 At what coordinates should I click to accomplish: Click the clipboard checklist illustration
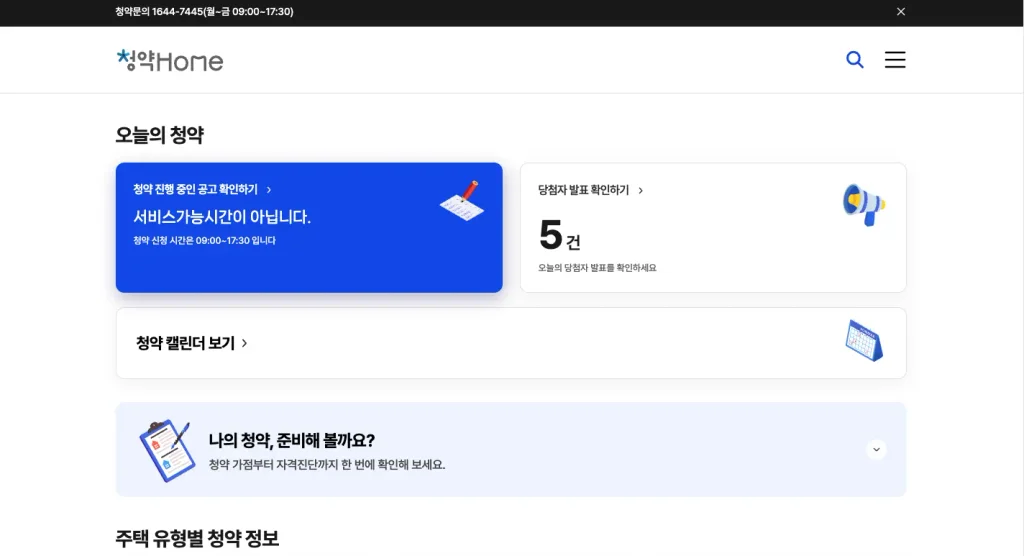pyautogui.click(x=167, y=450)
